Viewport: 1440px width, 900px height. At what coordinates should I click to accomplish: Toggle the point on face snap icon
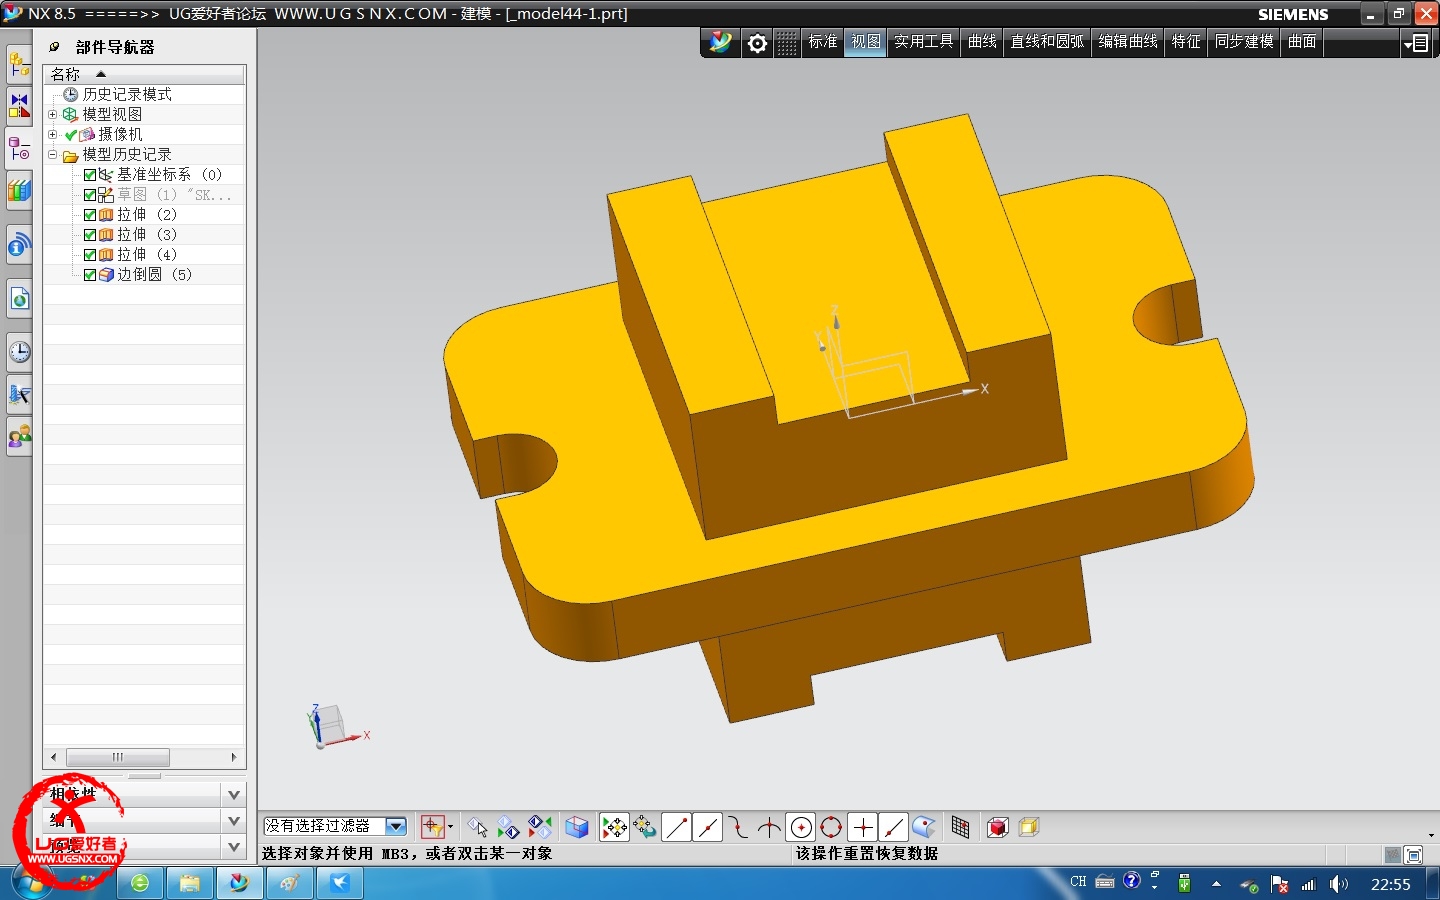(x=924, y=828)
